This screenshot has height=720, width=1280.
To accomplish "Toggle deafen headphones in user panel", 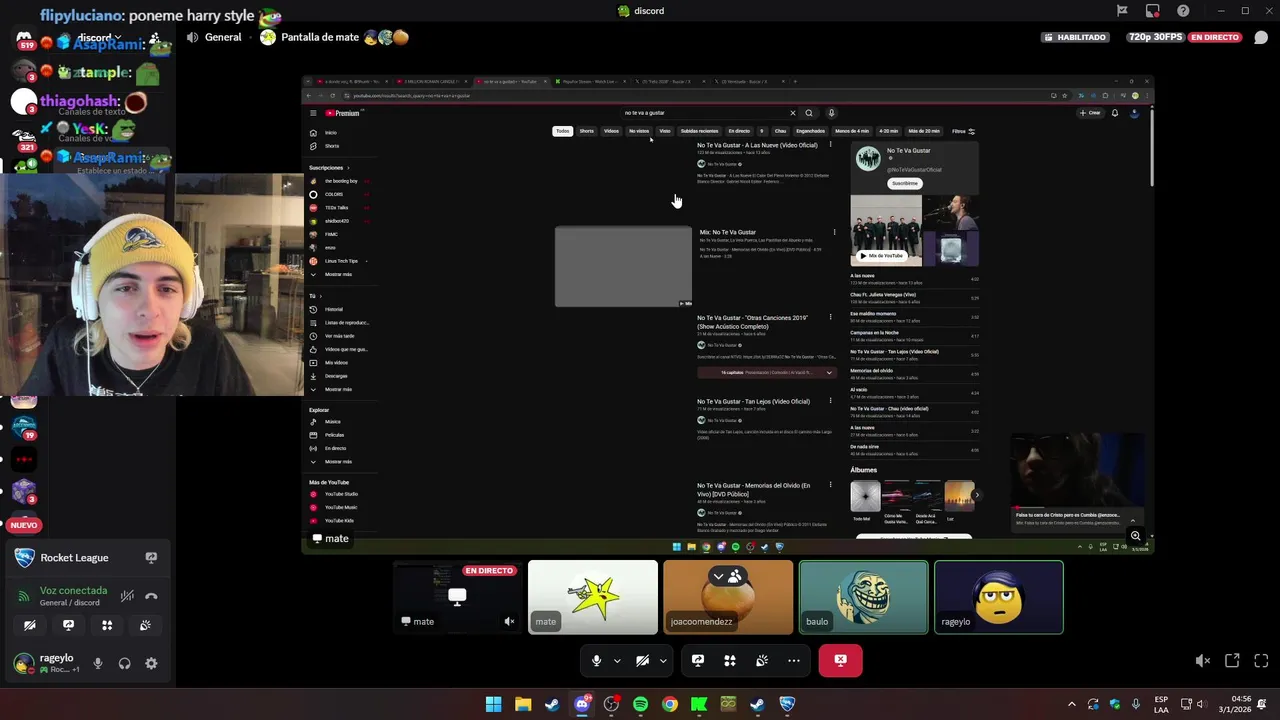I will coord(125,663).
